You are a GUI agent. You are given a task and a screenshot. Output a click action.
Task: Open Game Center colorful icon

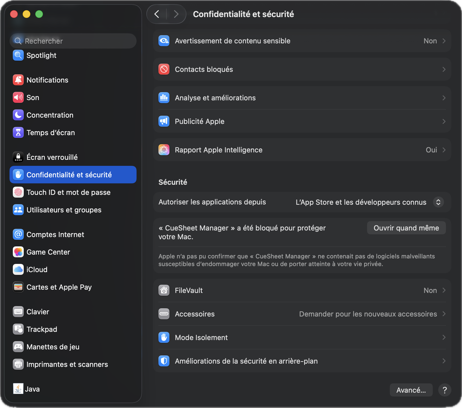(18, 252)
